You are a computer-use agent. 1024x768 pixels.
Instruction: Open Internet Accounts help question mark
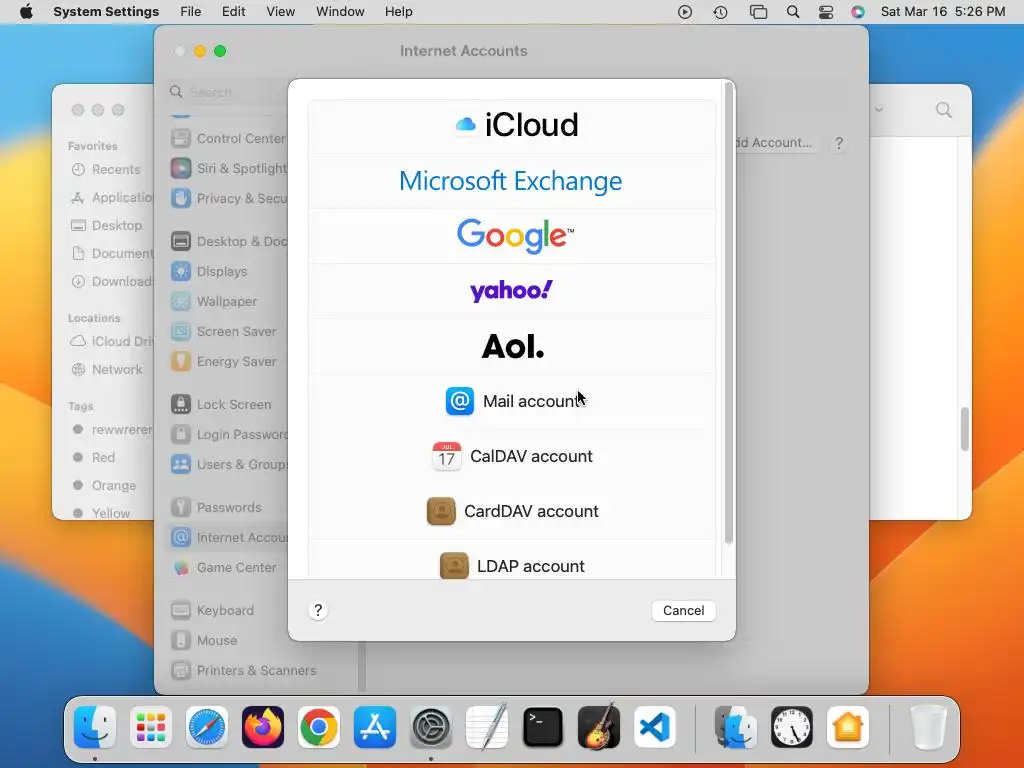839,143
